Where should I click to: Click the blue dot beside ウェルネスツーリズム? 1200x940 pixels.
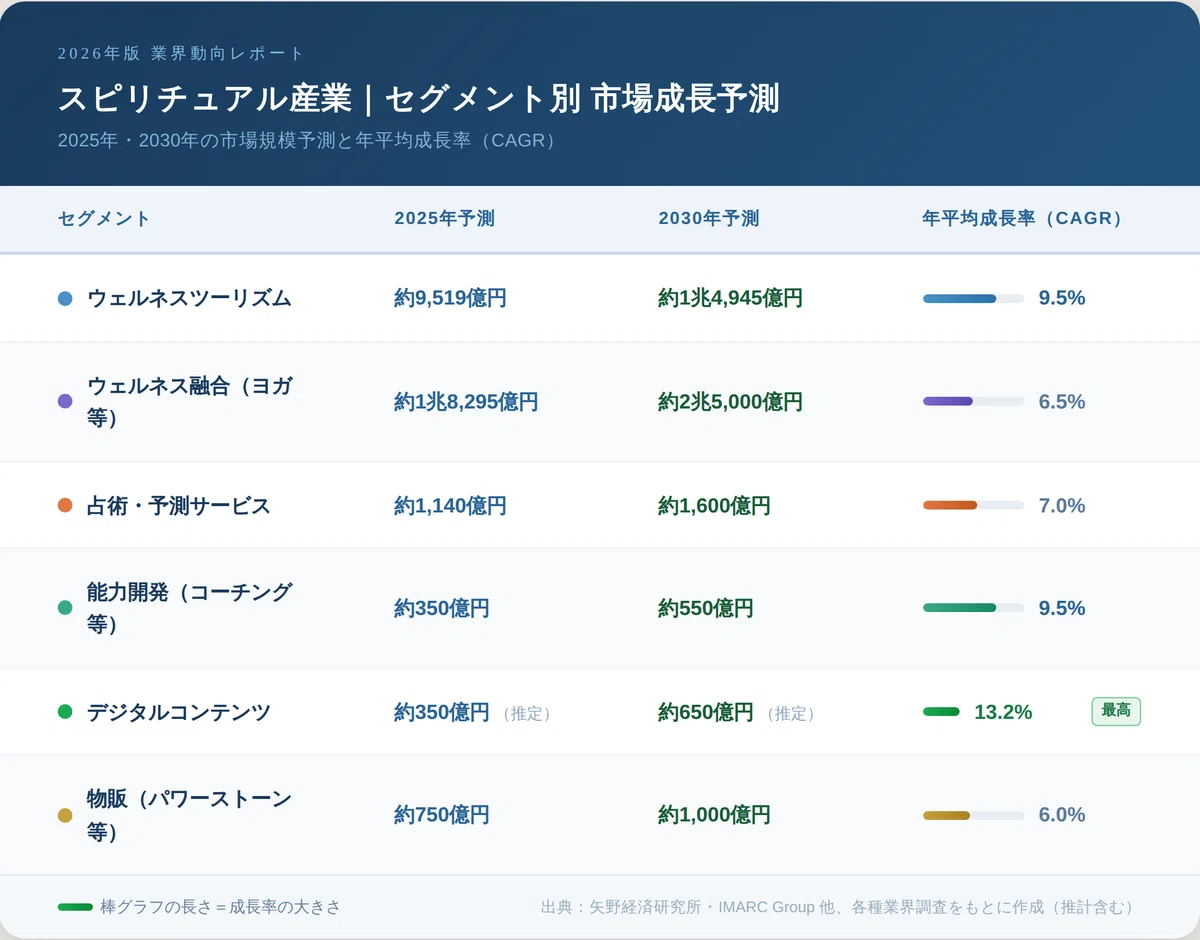point(65,298)
